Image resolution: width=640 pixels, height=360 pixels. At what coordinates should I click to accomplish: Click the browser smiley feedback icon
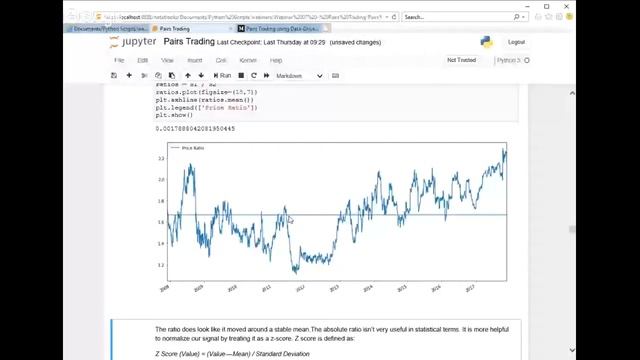[x=569, y=17]
